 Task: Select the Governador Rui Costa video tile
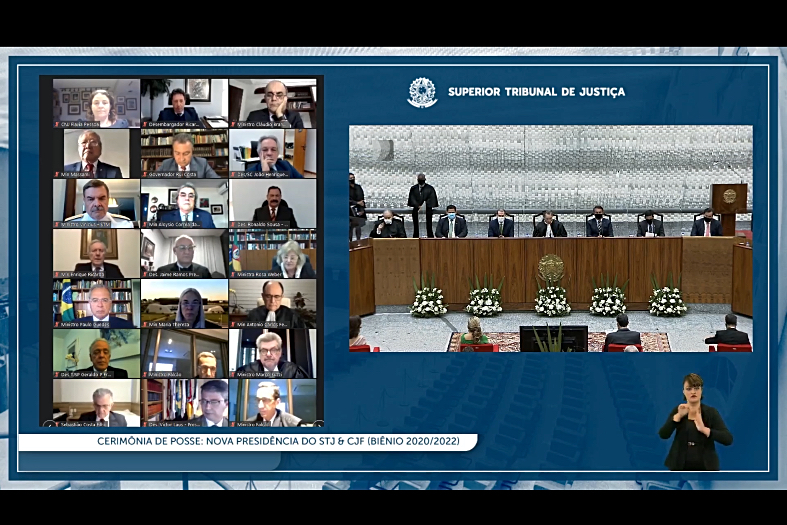(185, 154)
